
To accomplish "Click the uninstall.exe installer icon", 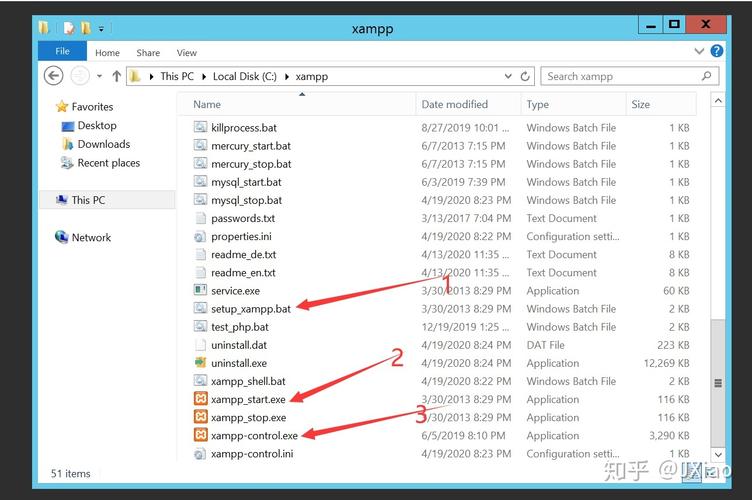I will [x=200, y=362].
